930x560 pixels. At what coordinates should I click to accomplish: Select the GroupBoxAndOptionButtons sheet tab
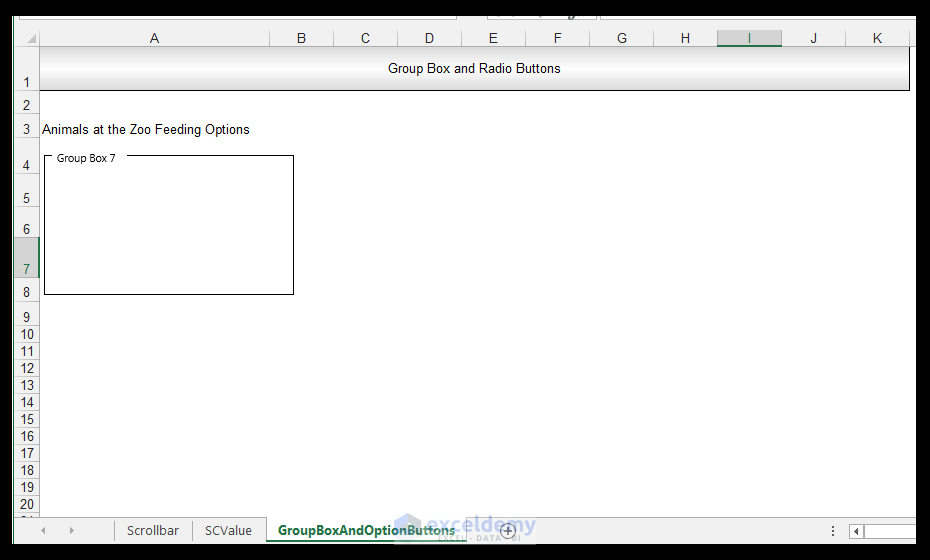click(367, 530)
